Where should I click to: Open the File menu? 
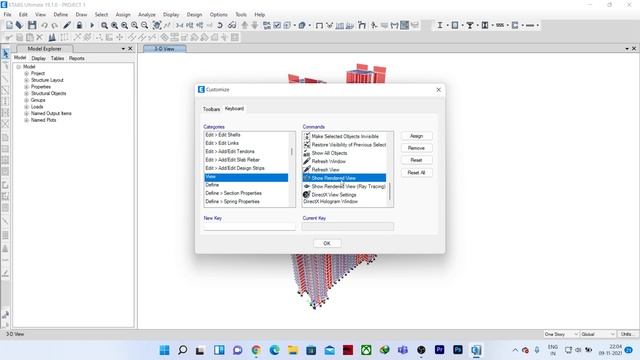pos(7,15)
